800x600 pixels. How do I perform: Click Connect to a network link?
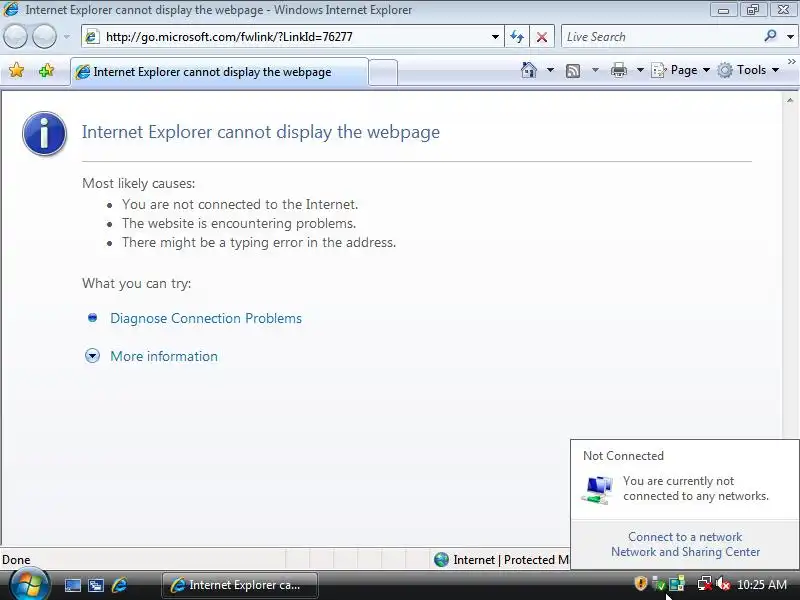[x=685, y=537]
